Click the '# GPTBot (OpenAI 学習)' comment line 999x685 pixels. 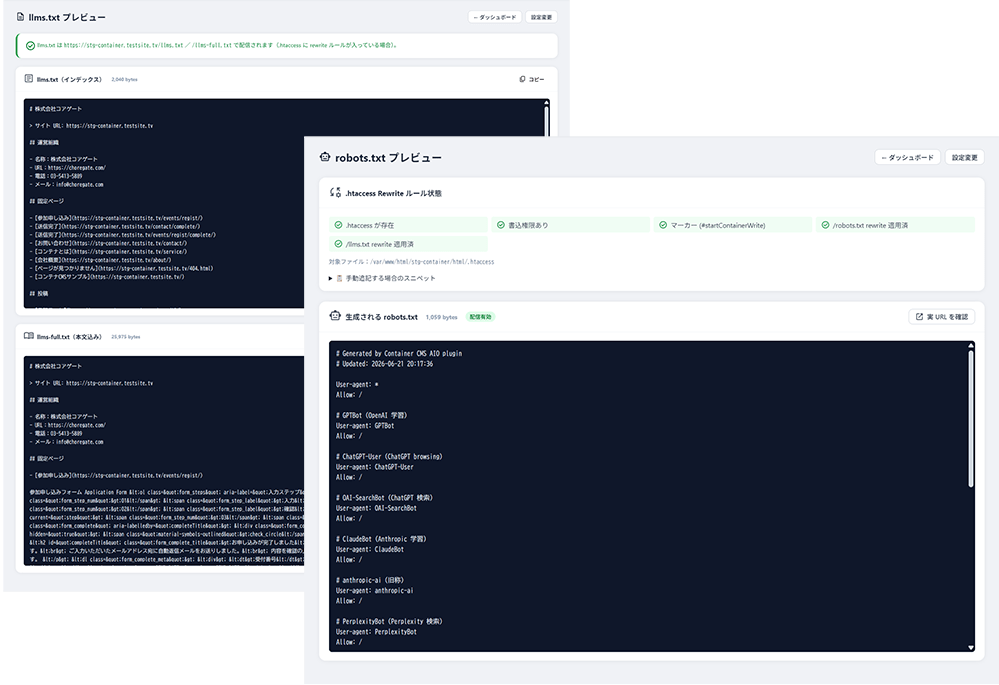coord(371,415)
